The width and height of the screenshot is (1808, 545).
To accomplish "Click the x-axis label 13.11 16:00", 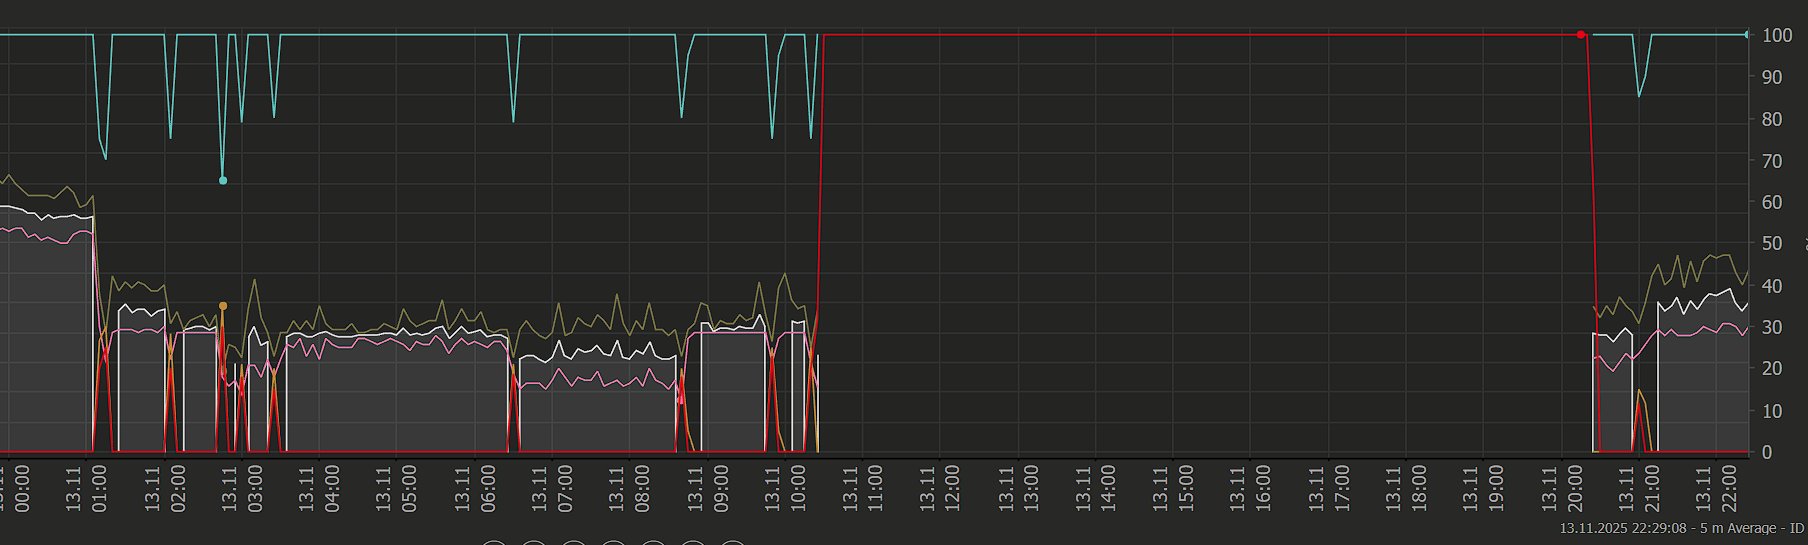I will [x=1250, y=488].
